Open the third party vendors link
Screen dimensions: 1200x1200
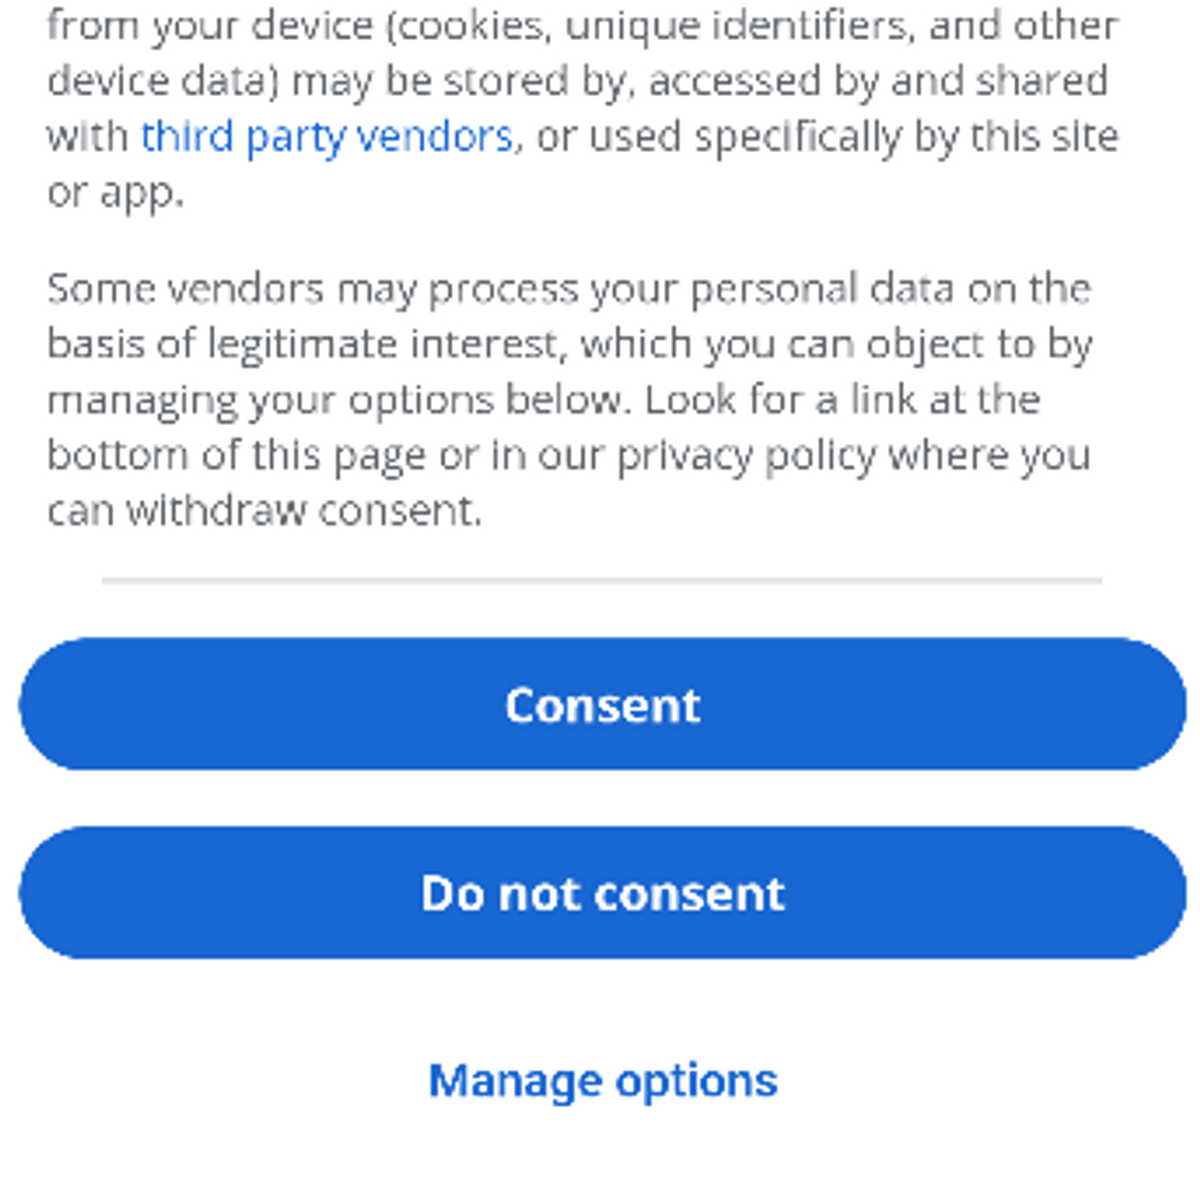point(327,136)
